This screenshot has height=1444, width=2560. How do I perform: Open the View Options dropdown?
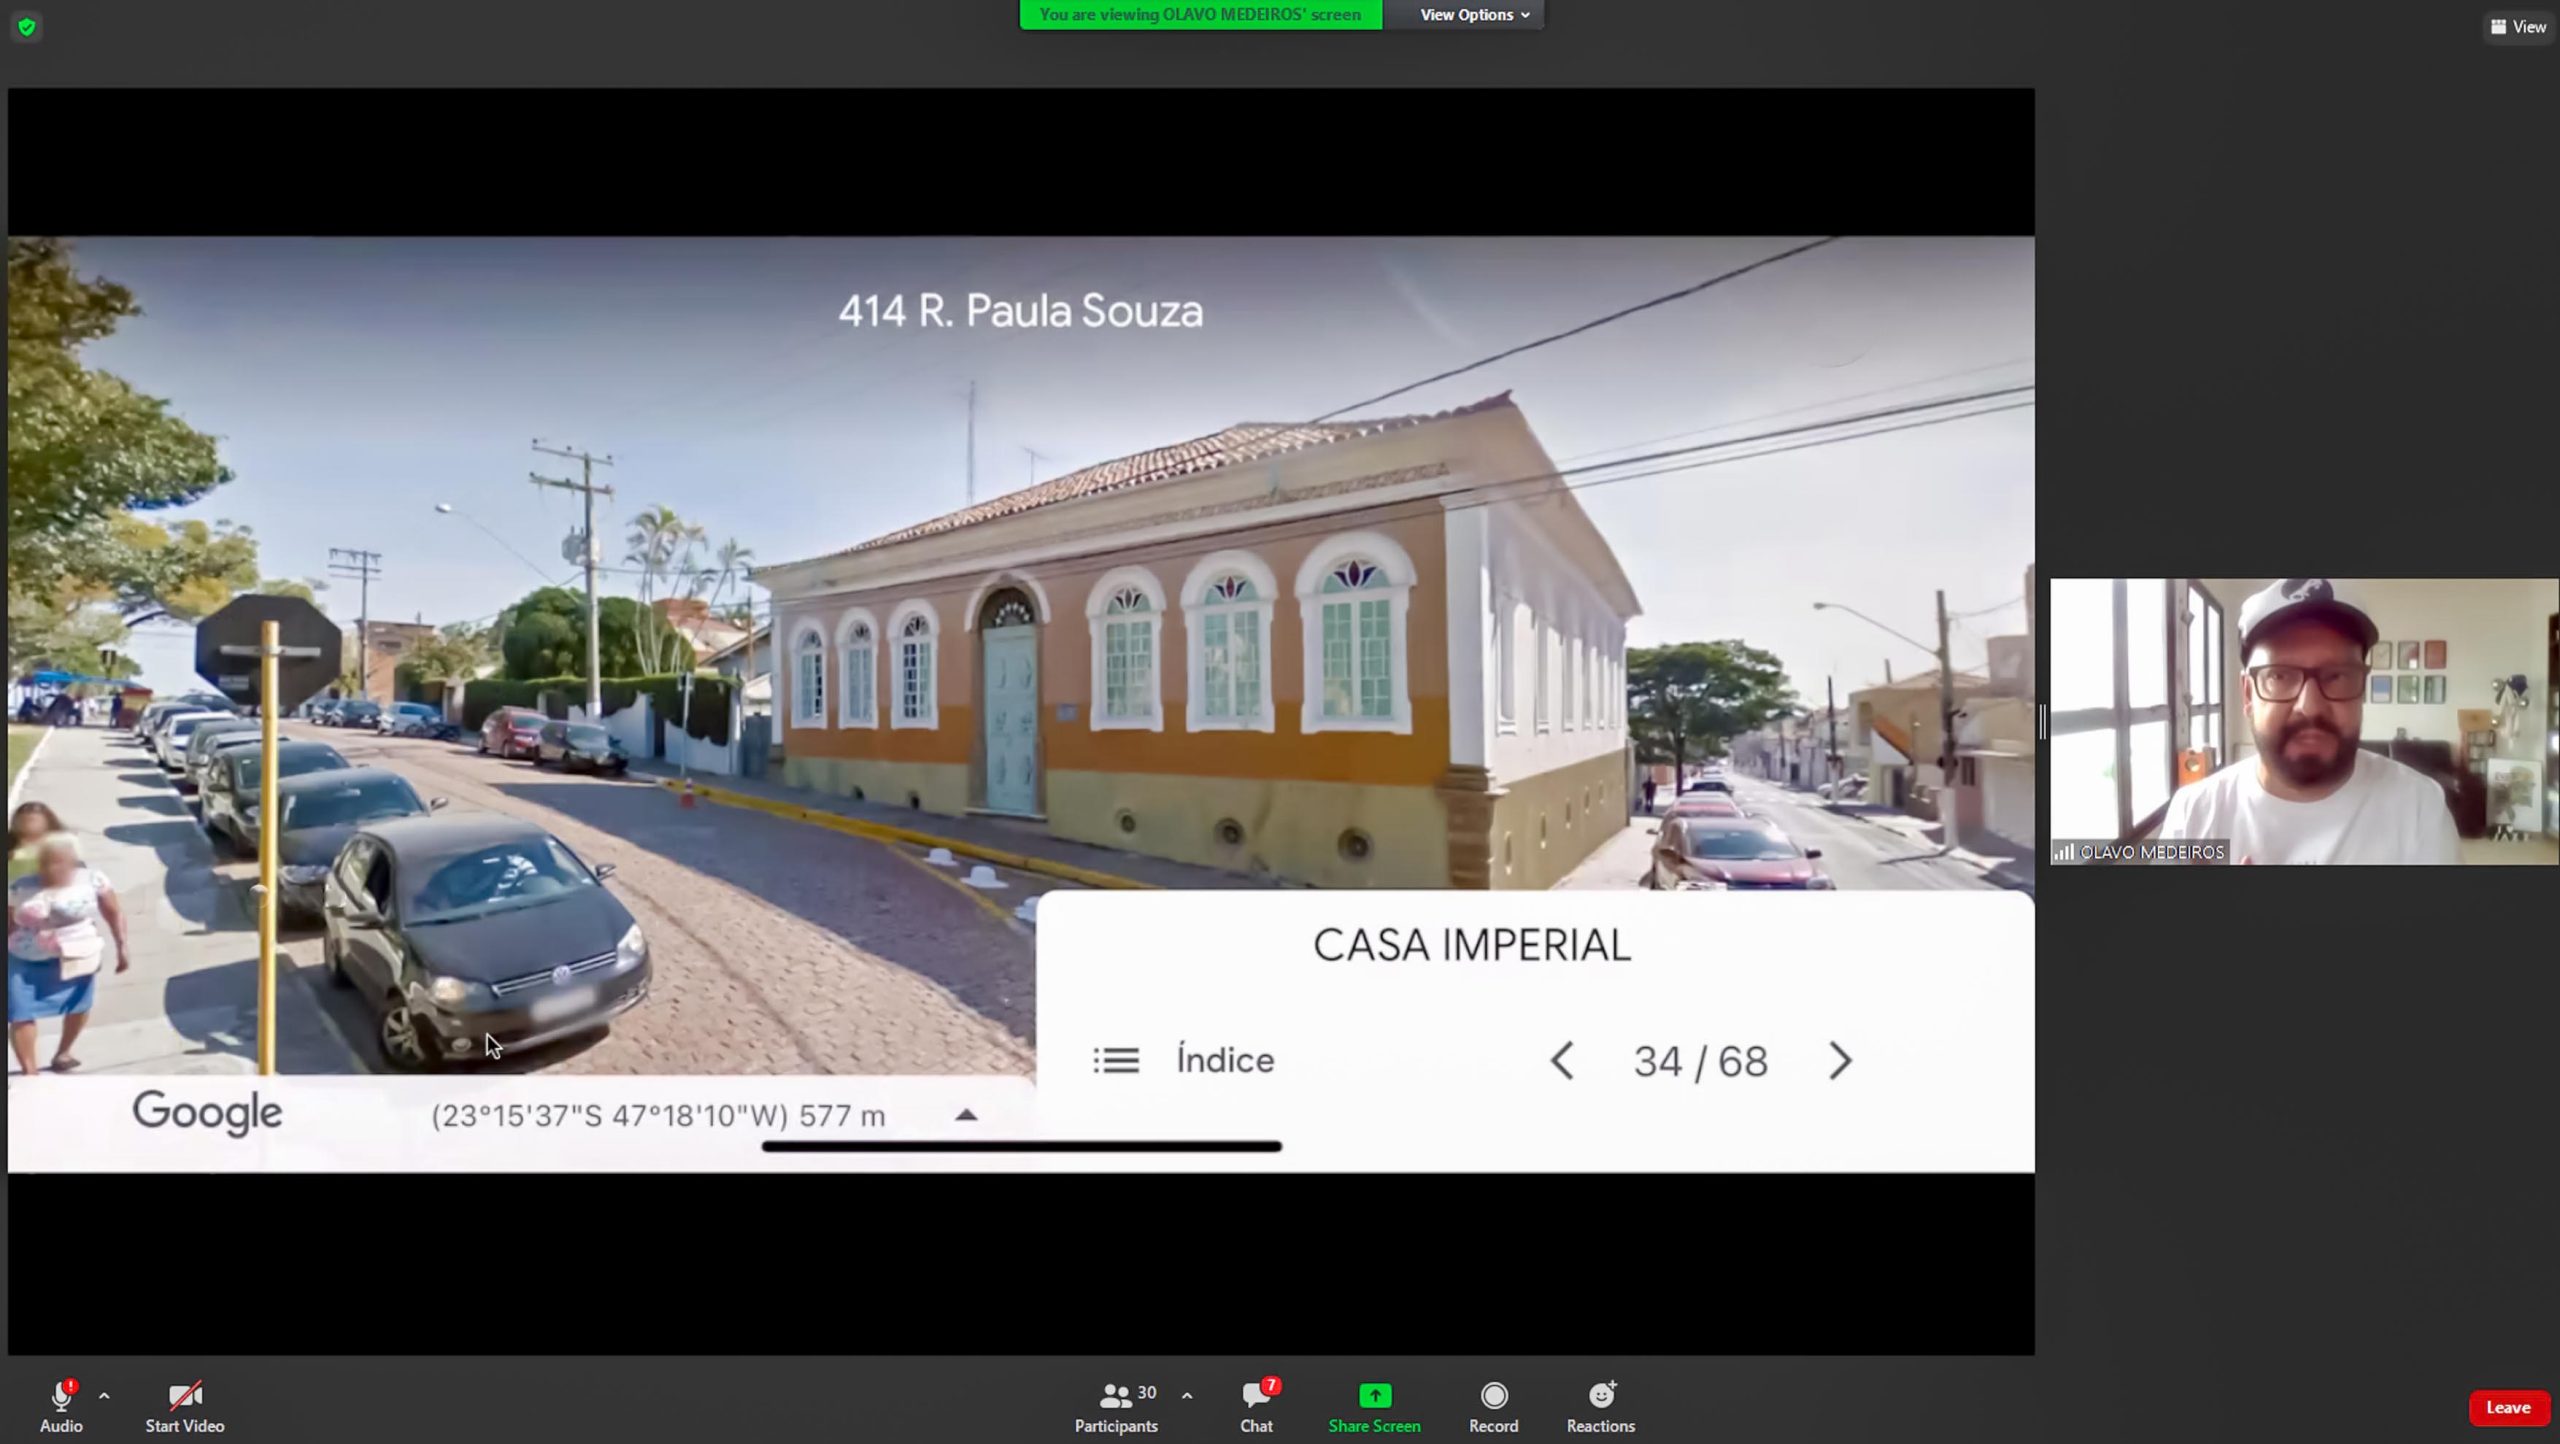[1474, 15]
